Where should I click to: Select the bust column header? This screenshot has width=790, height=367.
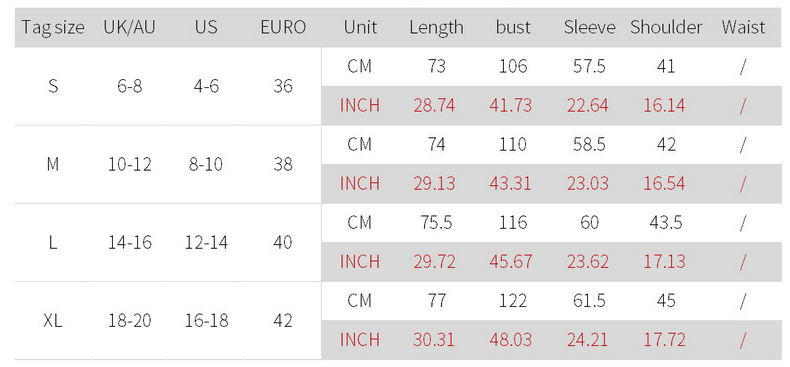(x=513, y=27)
